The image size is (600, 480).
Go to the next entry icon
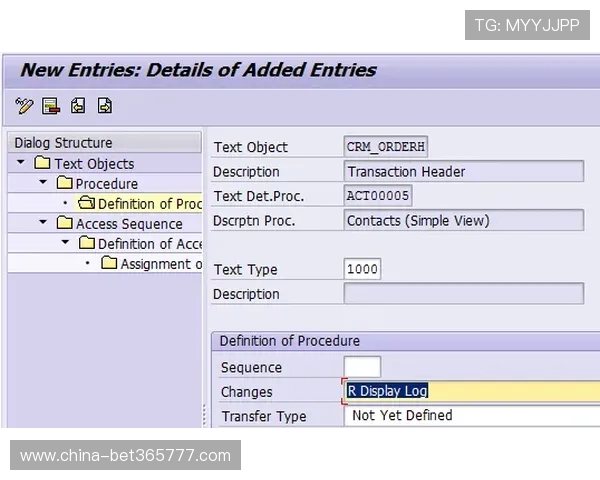[104, 105]
